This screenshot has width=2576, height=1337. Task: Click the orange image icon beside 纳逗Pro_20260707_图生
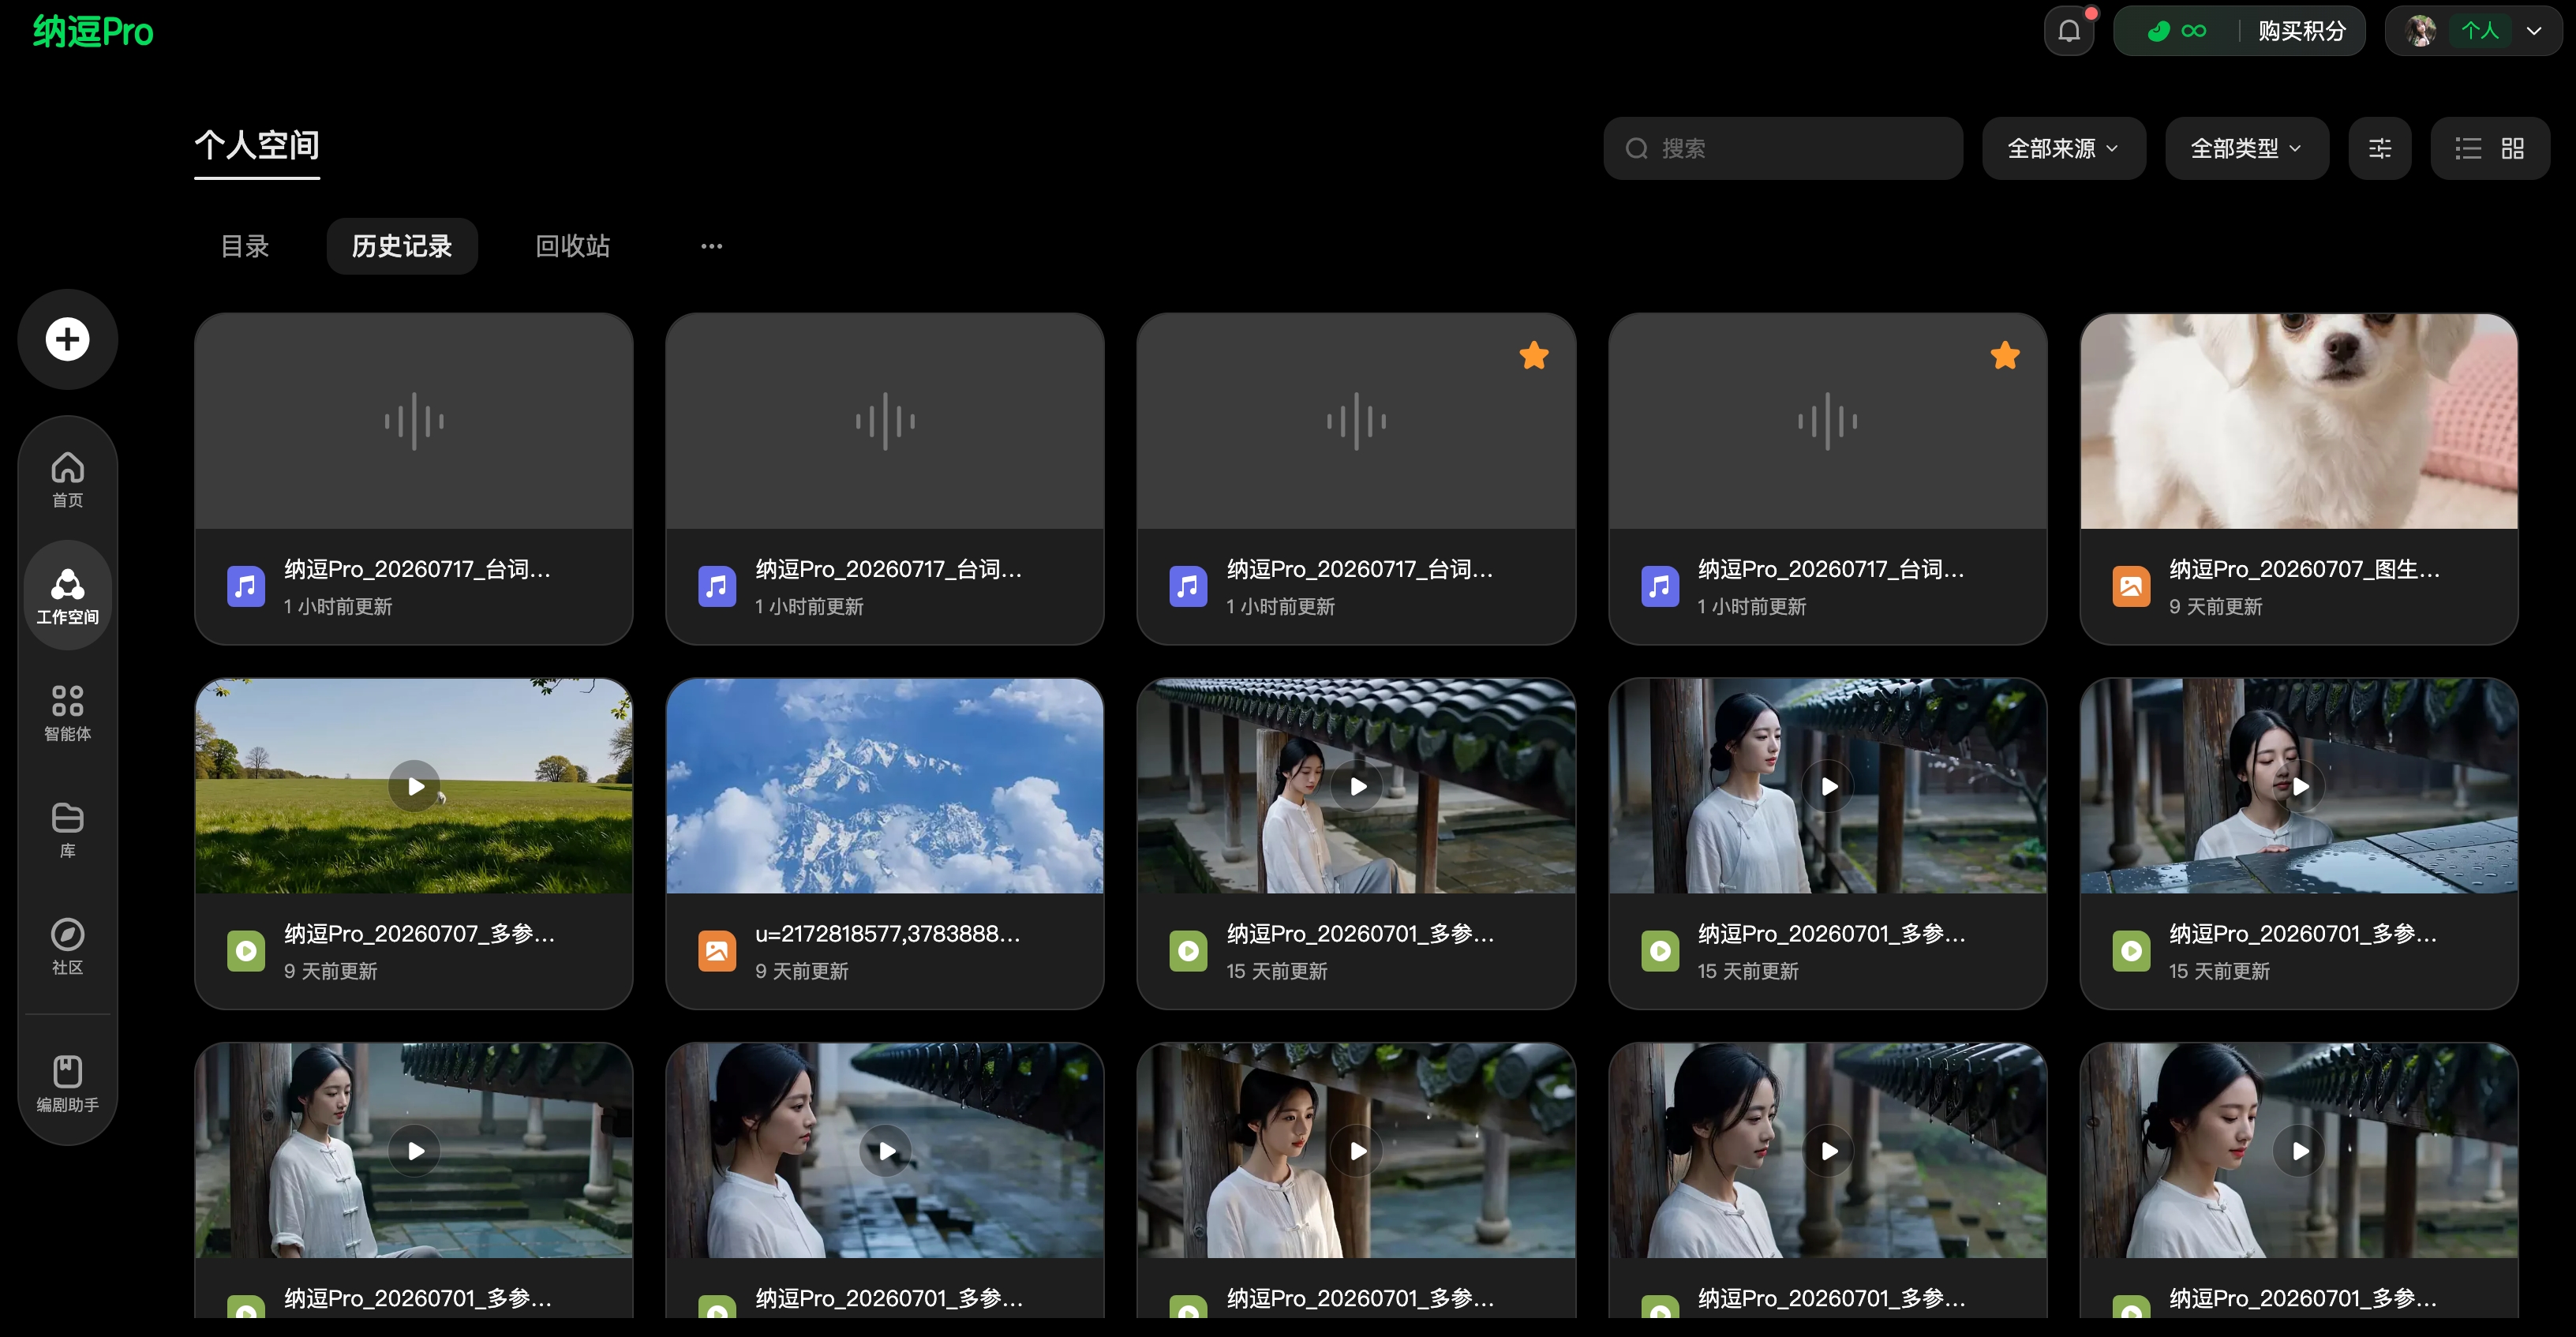[2131, 586]
